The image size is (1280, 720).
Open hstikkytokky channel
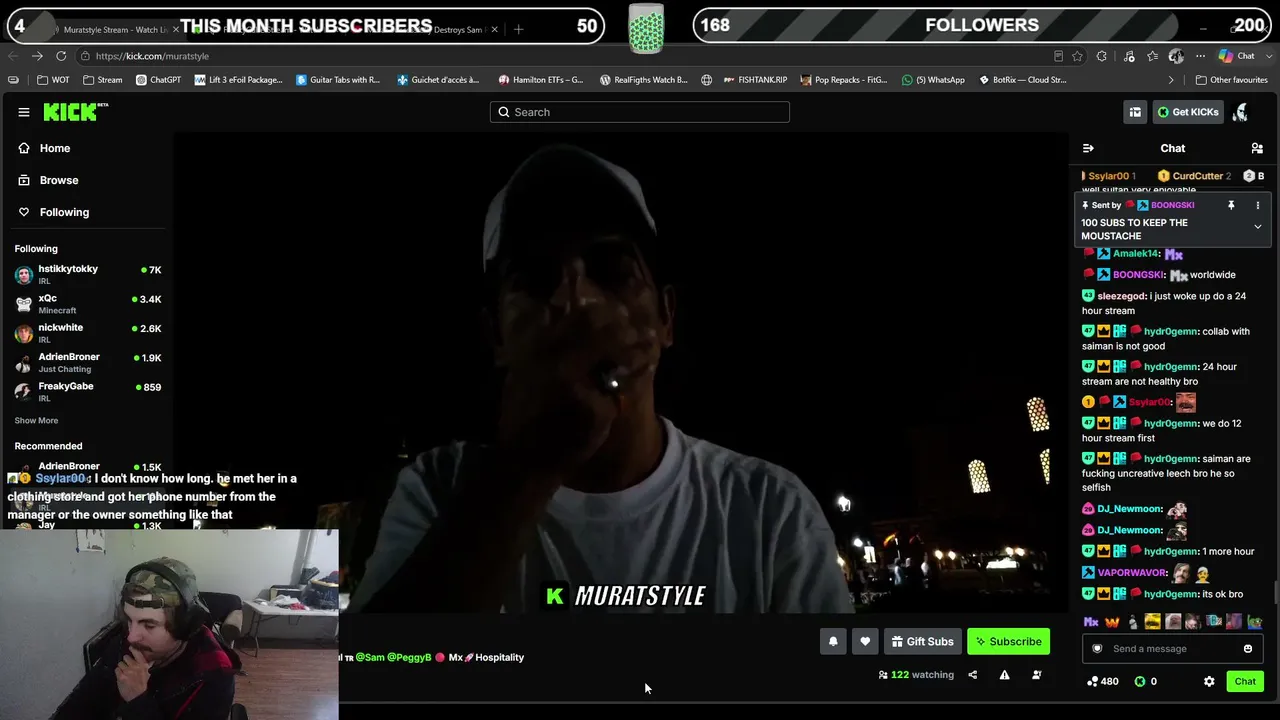coord(88,274)
